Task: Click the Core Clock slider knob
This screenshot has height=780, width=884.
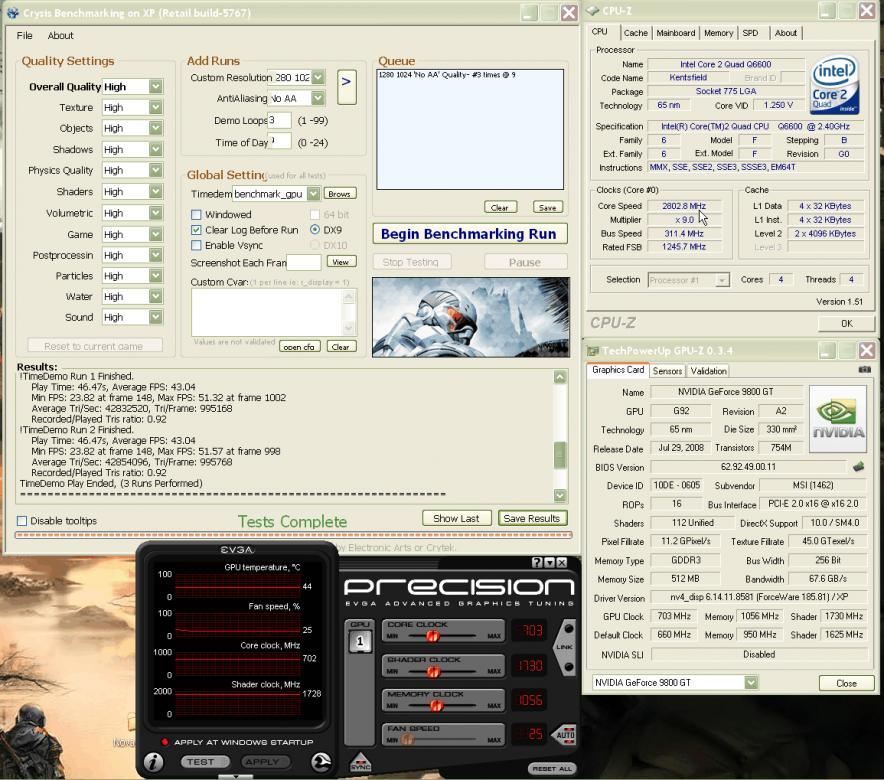Action: 433,636
